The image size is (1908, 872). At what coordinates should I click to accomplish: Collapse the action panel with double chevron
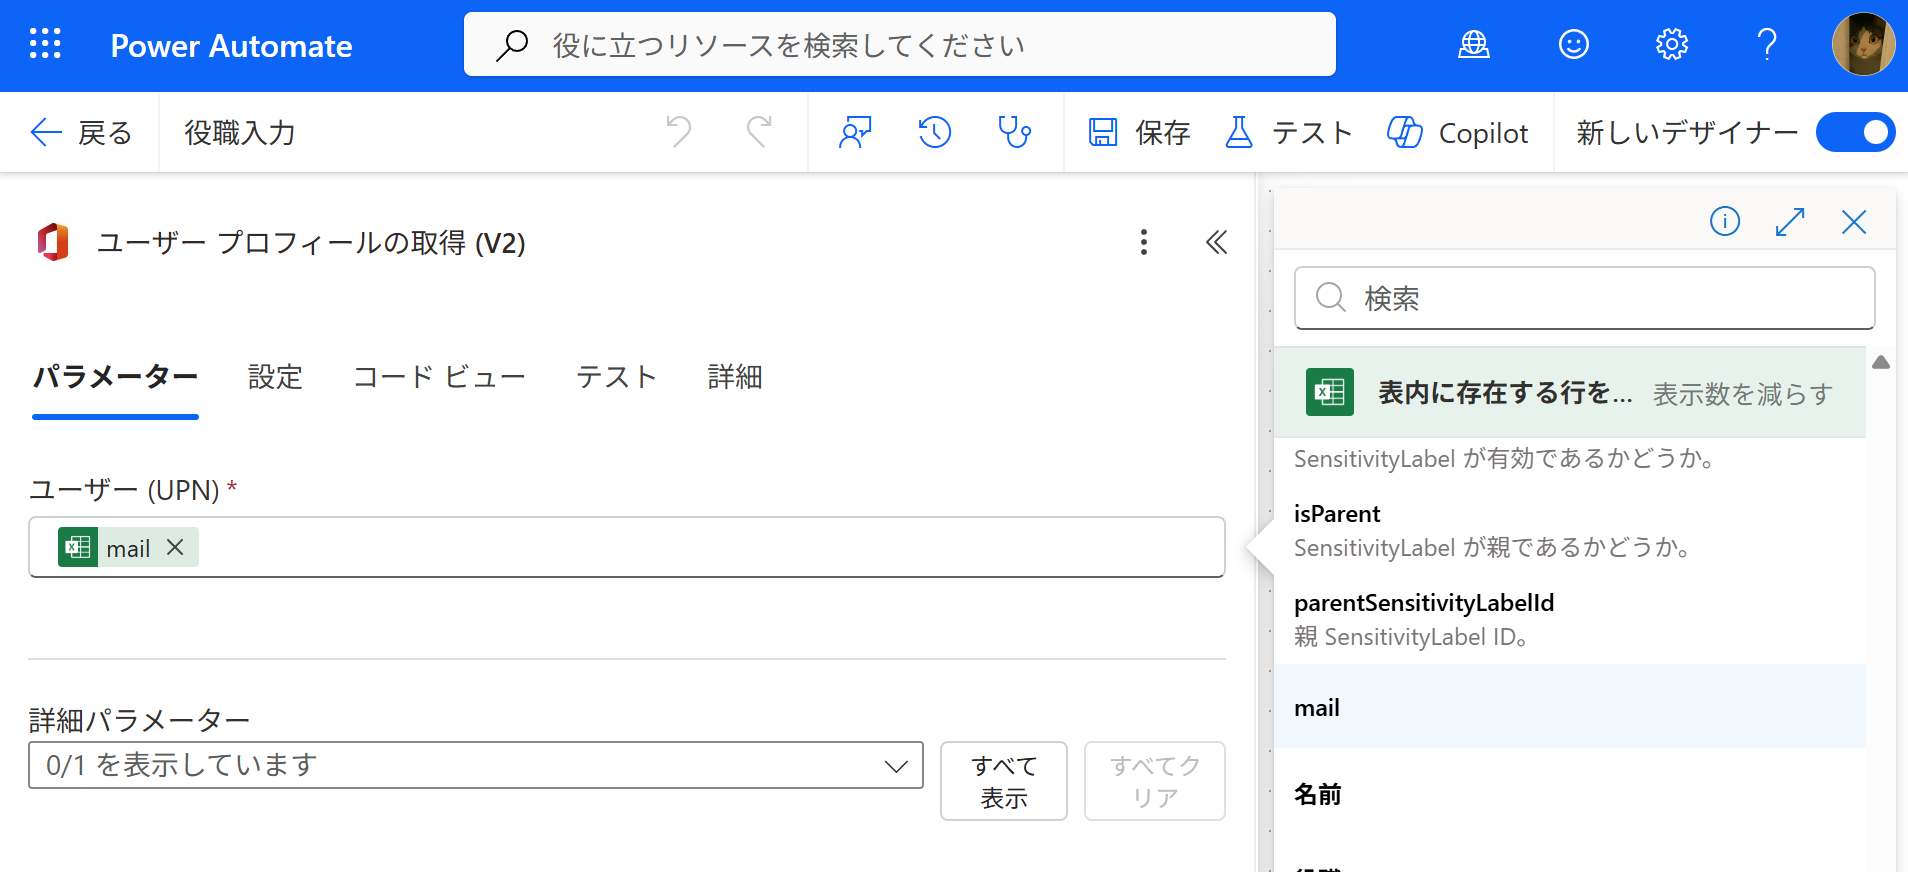[1216, 242]
